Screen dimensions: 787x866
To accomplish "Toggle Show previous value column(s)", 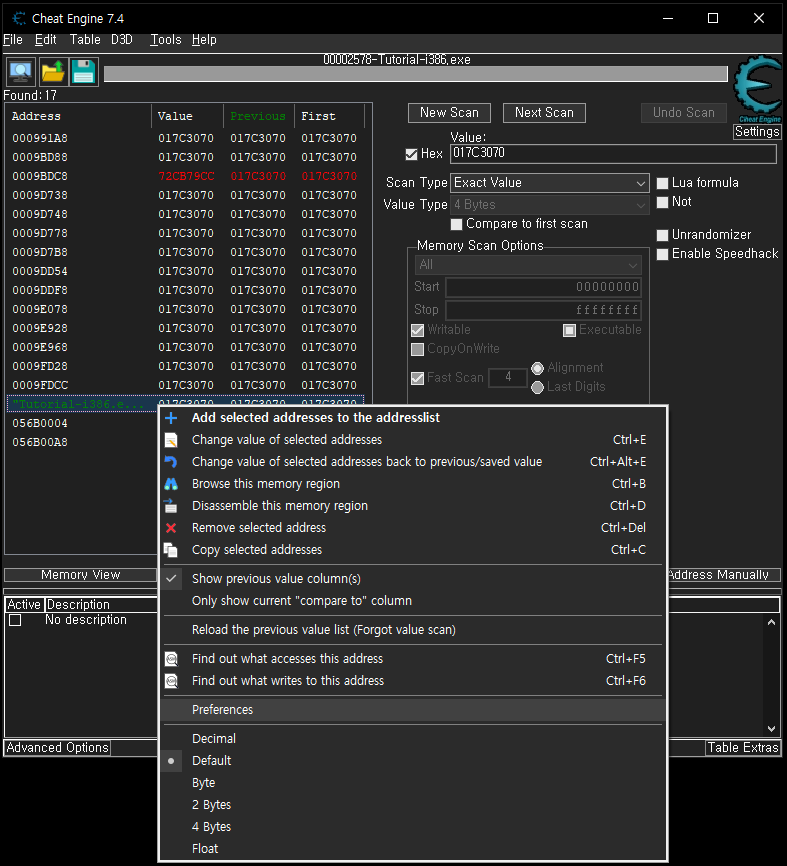I will point(413,579).
